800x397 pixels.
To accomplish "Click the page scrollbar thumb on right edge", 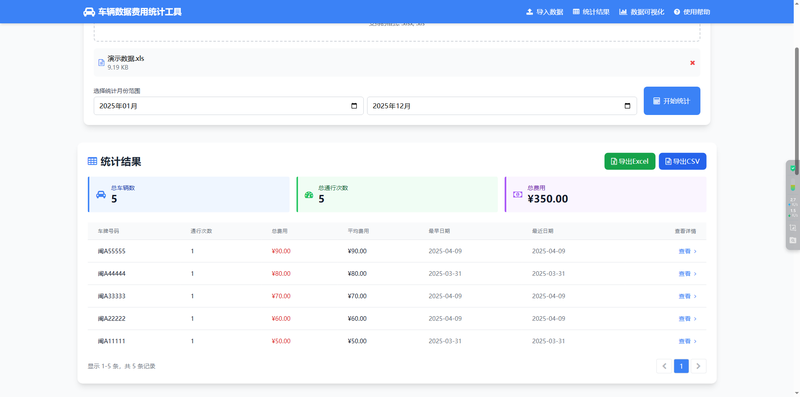I will (x=796, y=111).
